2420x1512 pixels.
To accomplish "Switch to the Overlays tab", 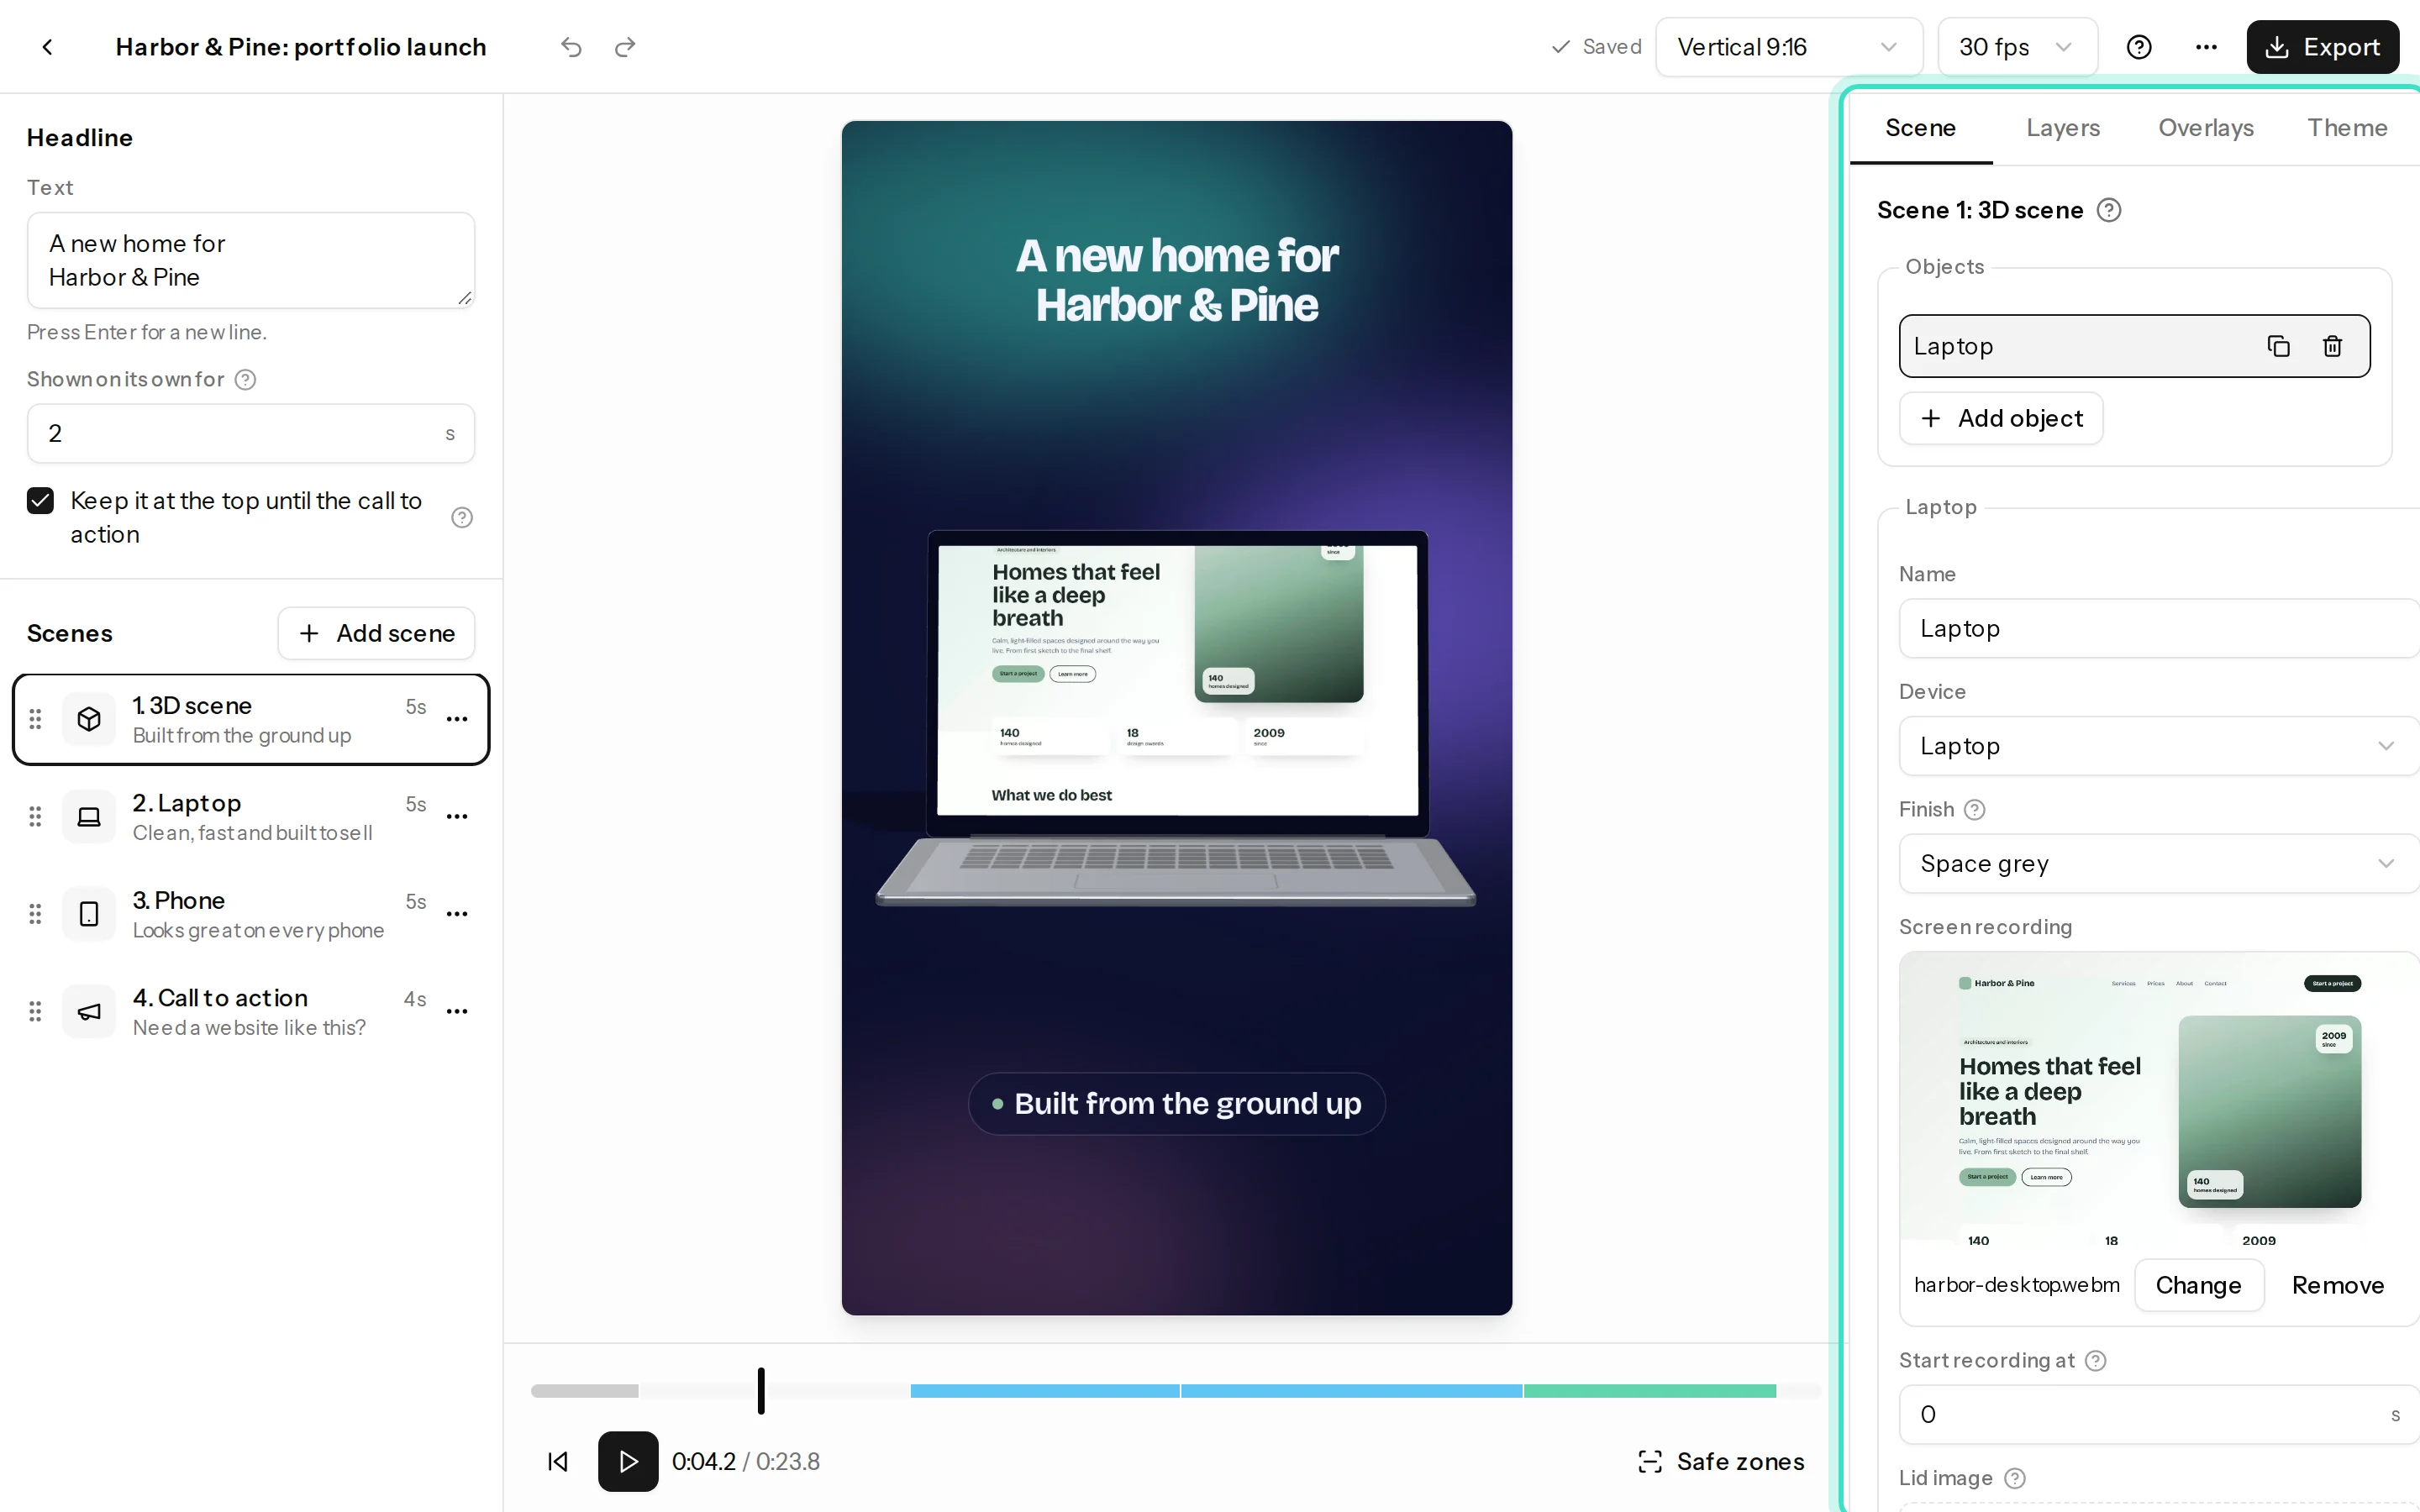I will [x=2206, y=128].
